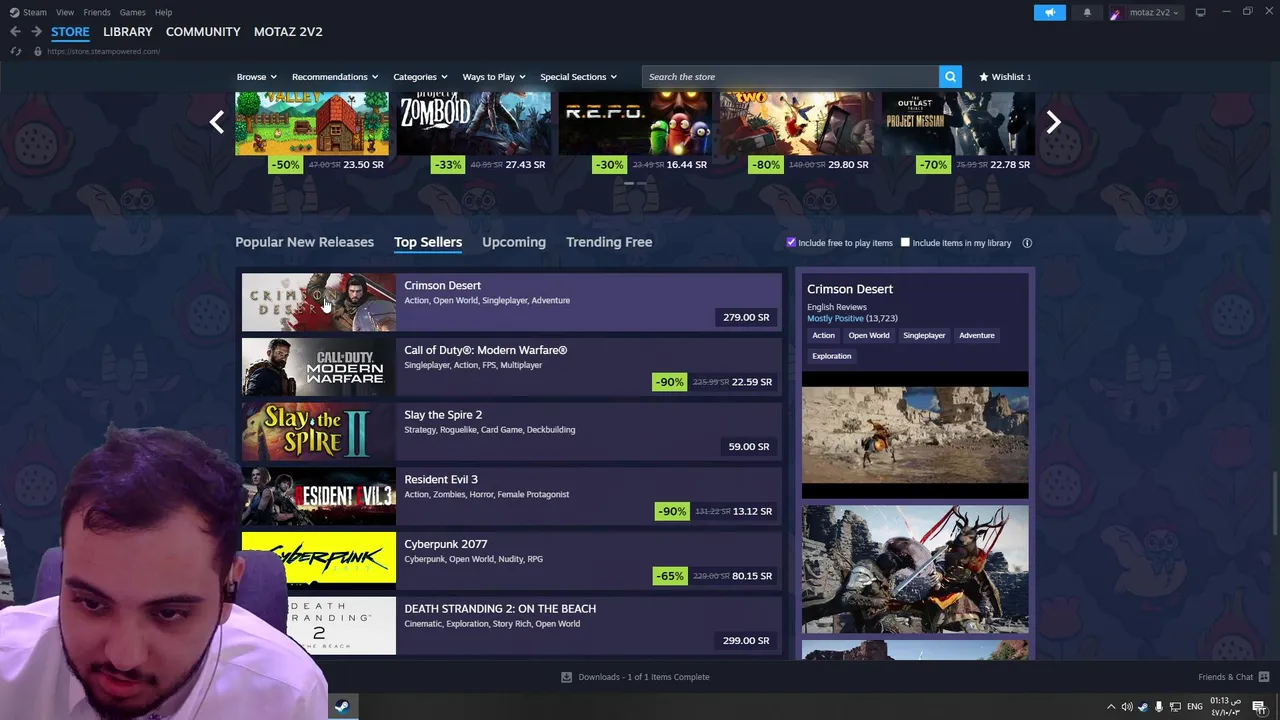Viewport: 1280px width, 720px height.
Task: Open Project Zomboid carousel thumbnail
Action: click(474, 123)
